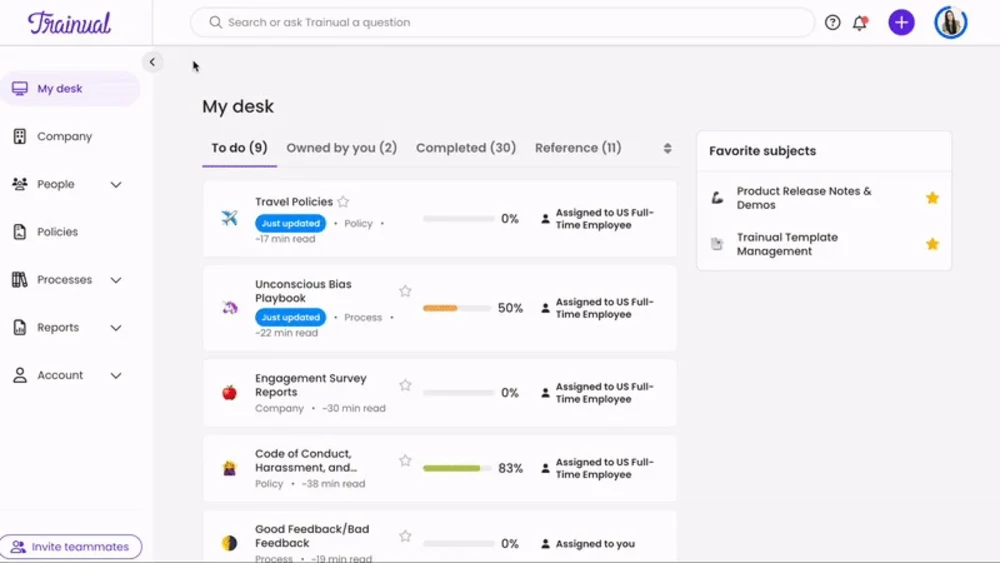Click the "~30 min read" text

click(x=354, y=408)
